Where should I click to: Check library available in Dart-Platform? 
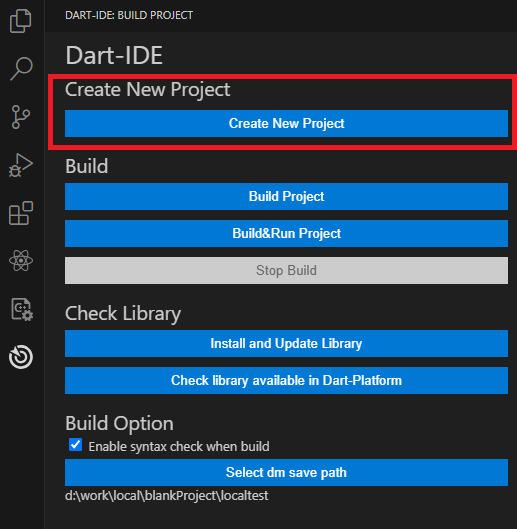coord(286,381)
